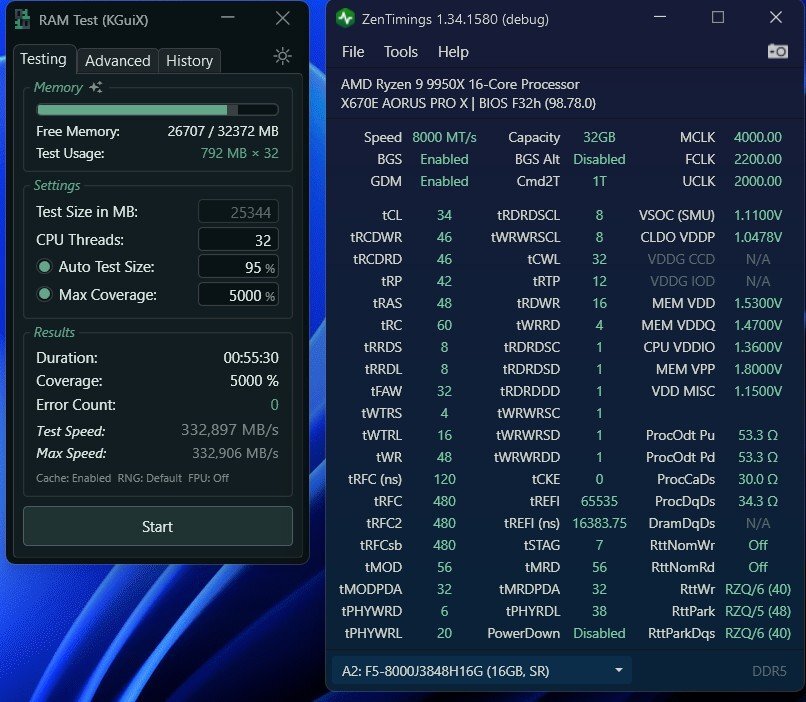Click the Cmd2T value 1T
Image resolution: width=806 pixels, height=702 pixels.
(599, 181)
